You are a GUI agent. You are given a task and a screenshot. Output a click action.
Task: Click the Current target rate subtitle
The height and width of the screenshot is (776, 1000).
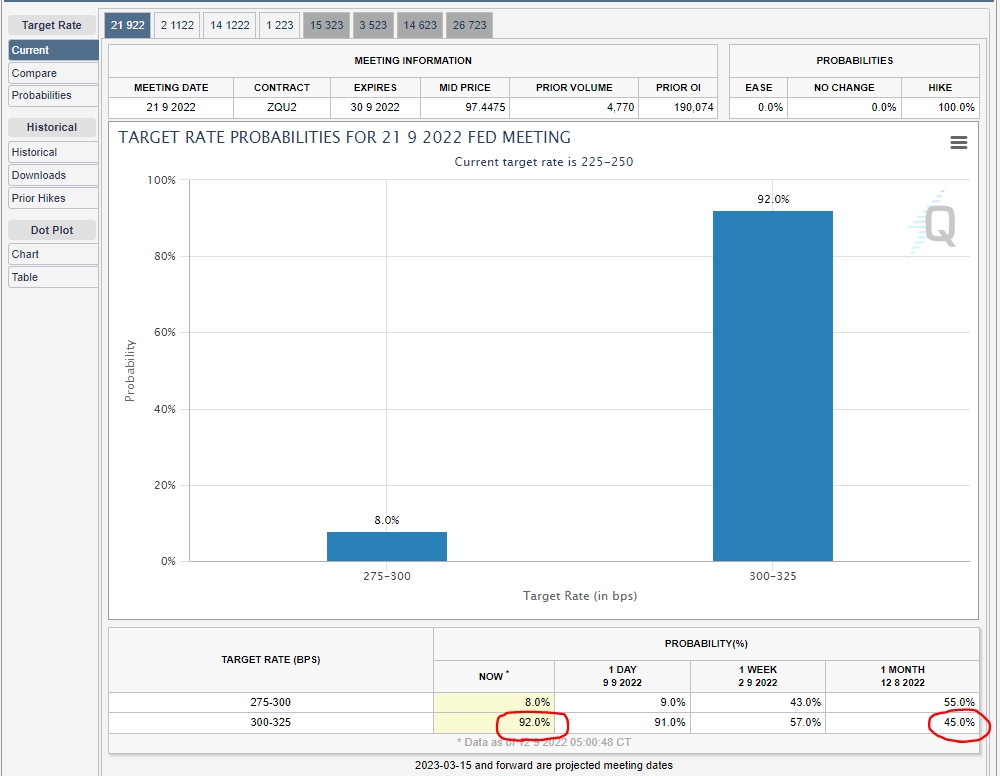[544, 162]
